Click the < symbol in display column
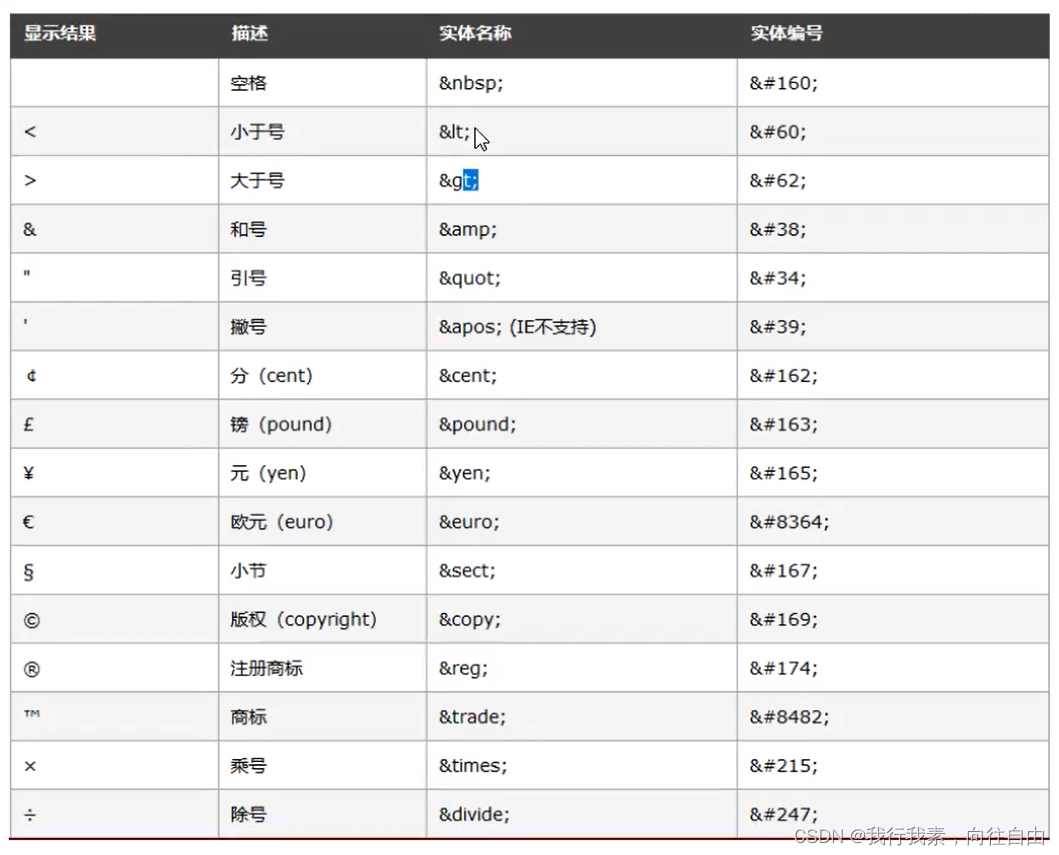The height and width of the screenshot is (855, 1059). (30, 132)
